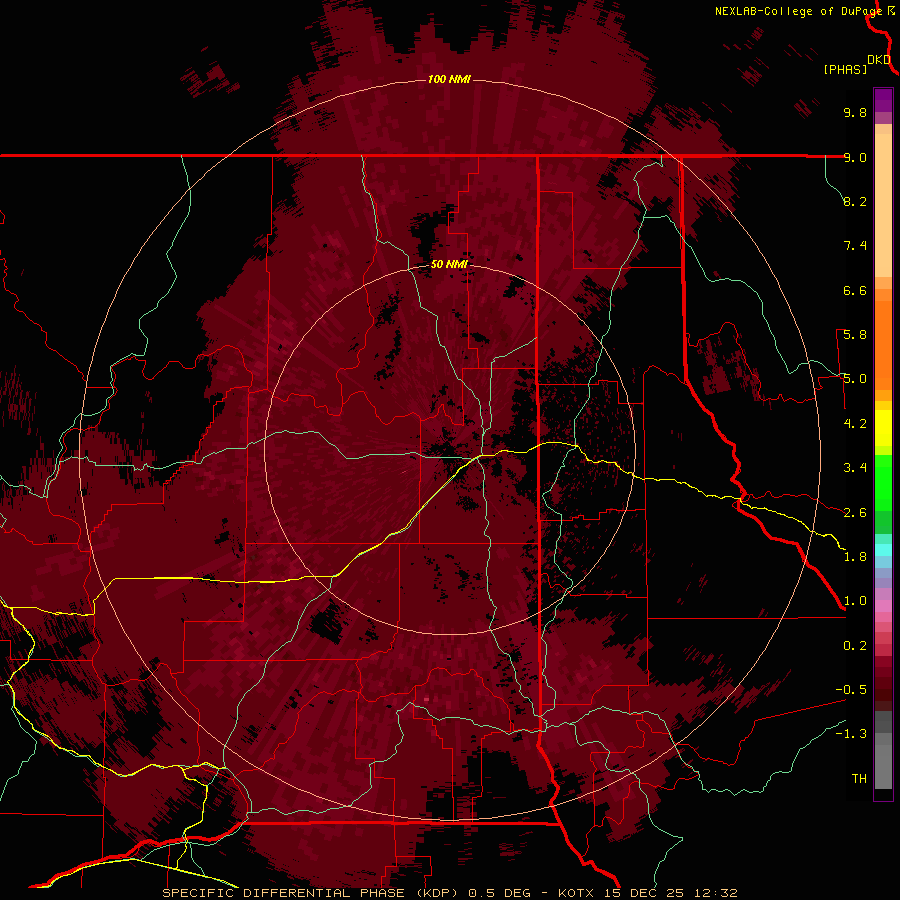
Task: Click the Specific Differential Phase (KDP) title text
Action: [310, 893]
